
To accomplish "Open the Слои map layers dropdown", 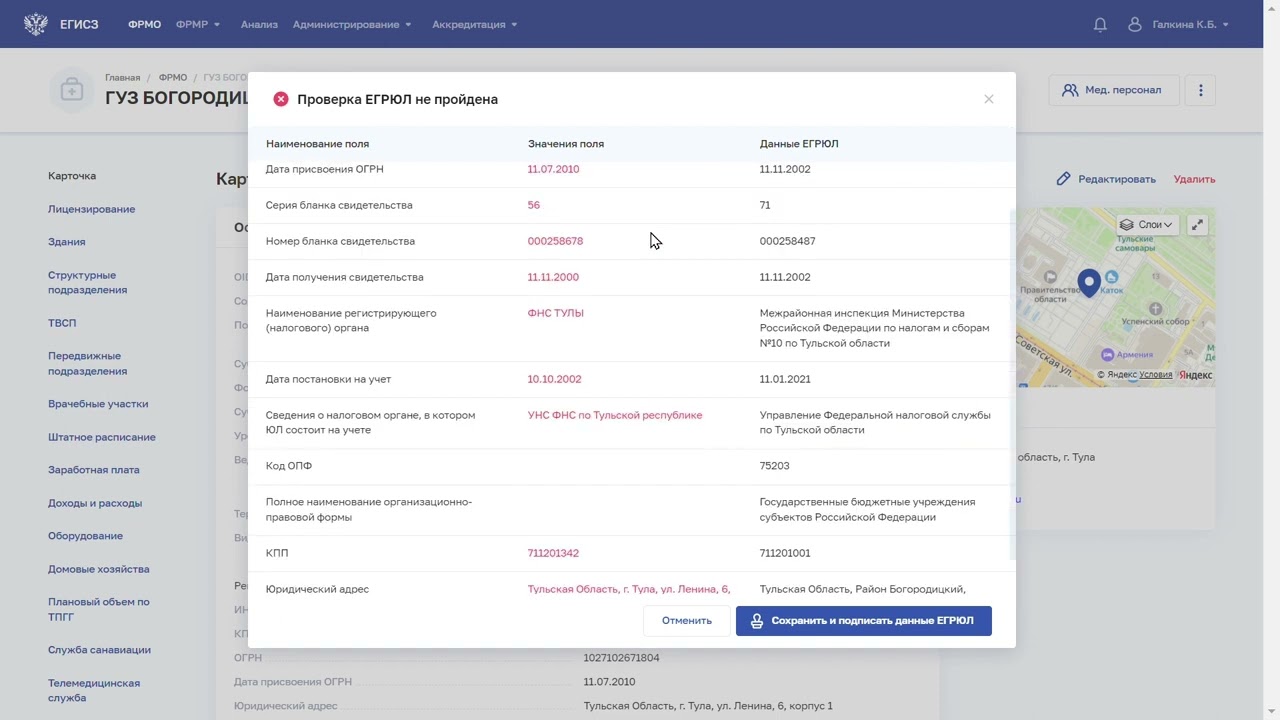I will [x=1146, y=225].
